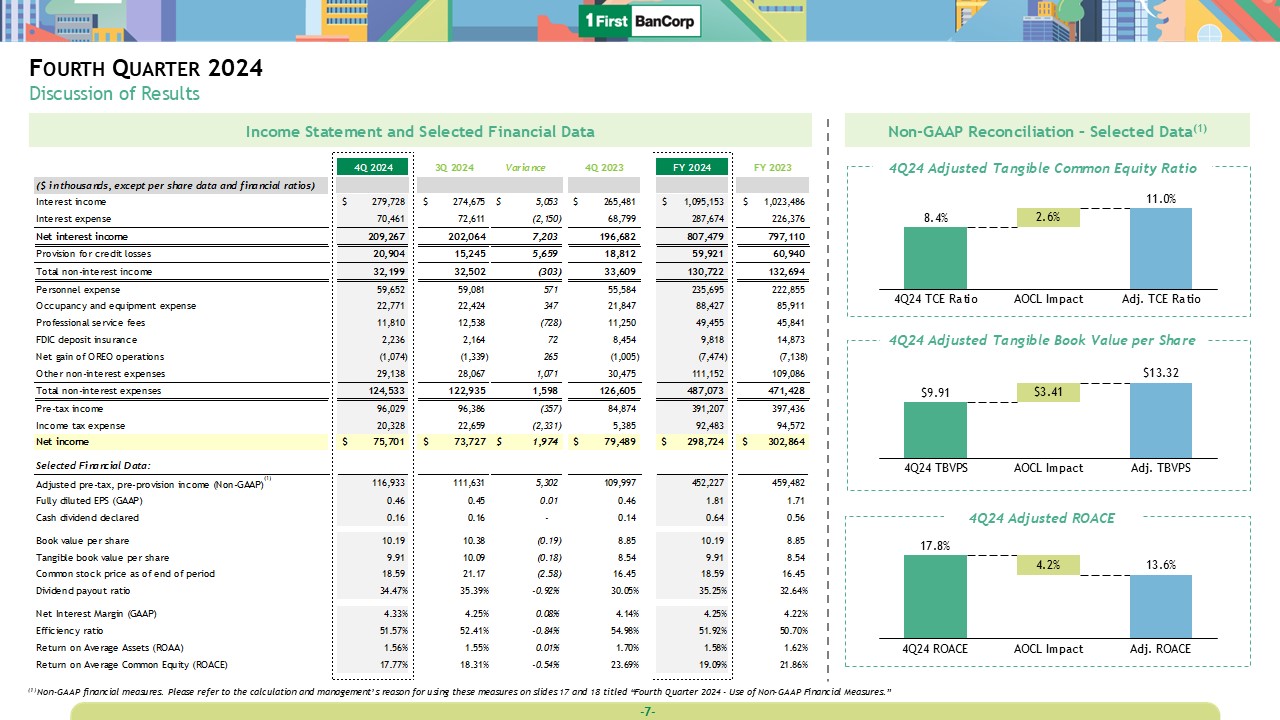Select the 2.6% AOCL Impact block
The width and height of the screenshot is (1280, 720).
click(x=1048, y=217)
